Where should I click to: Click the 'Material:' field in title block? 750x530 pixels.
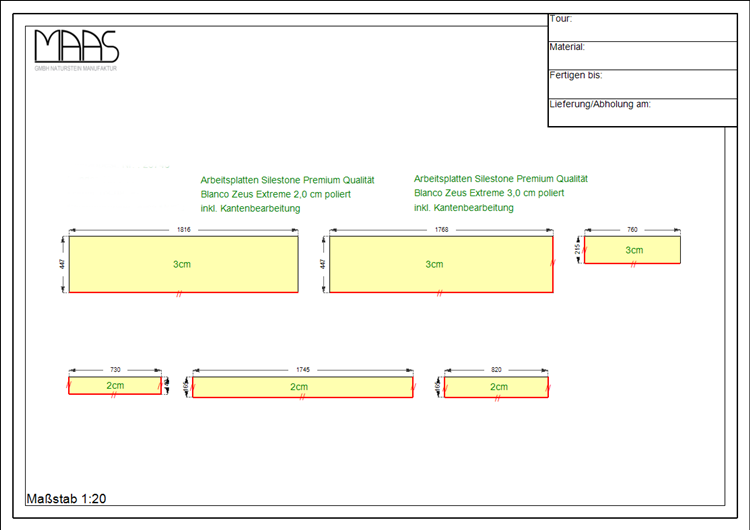point(642,55)
